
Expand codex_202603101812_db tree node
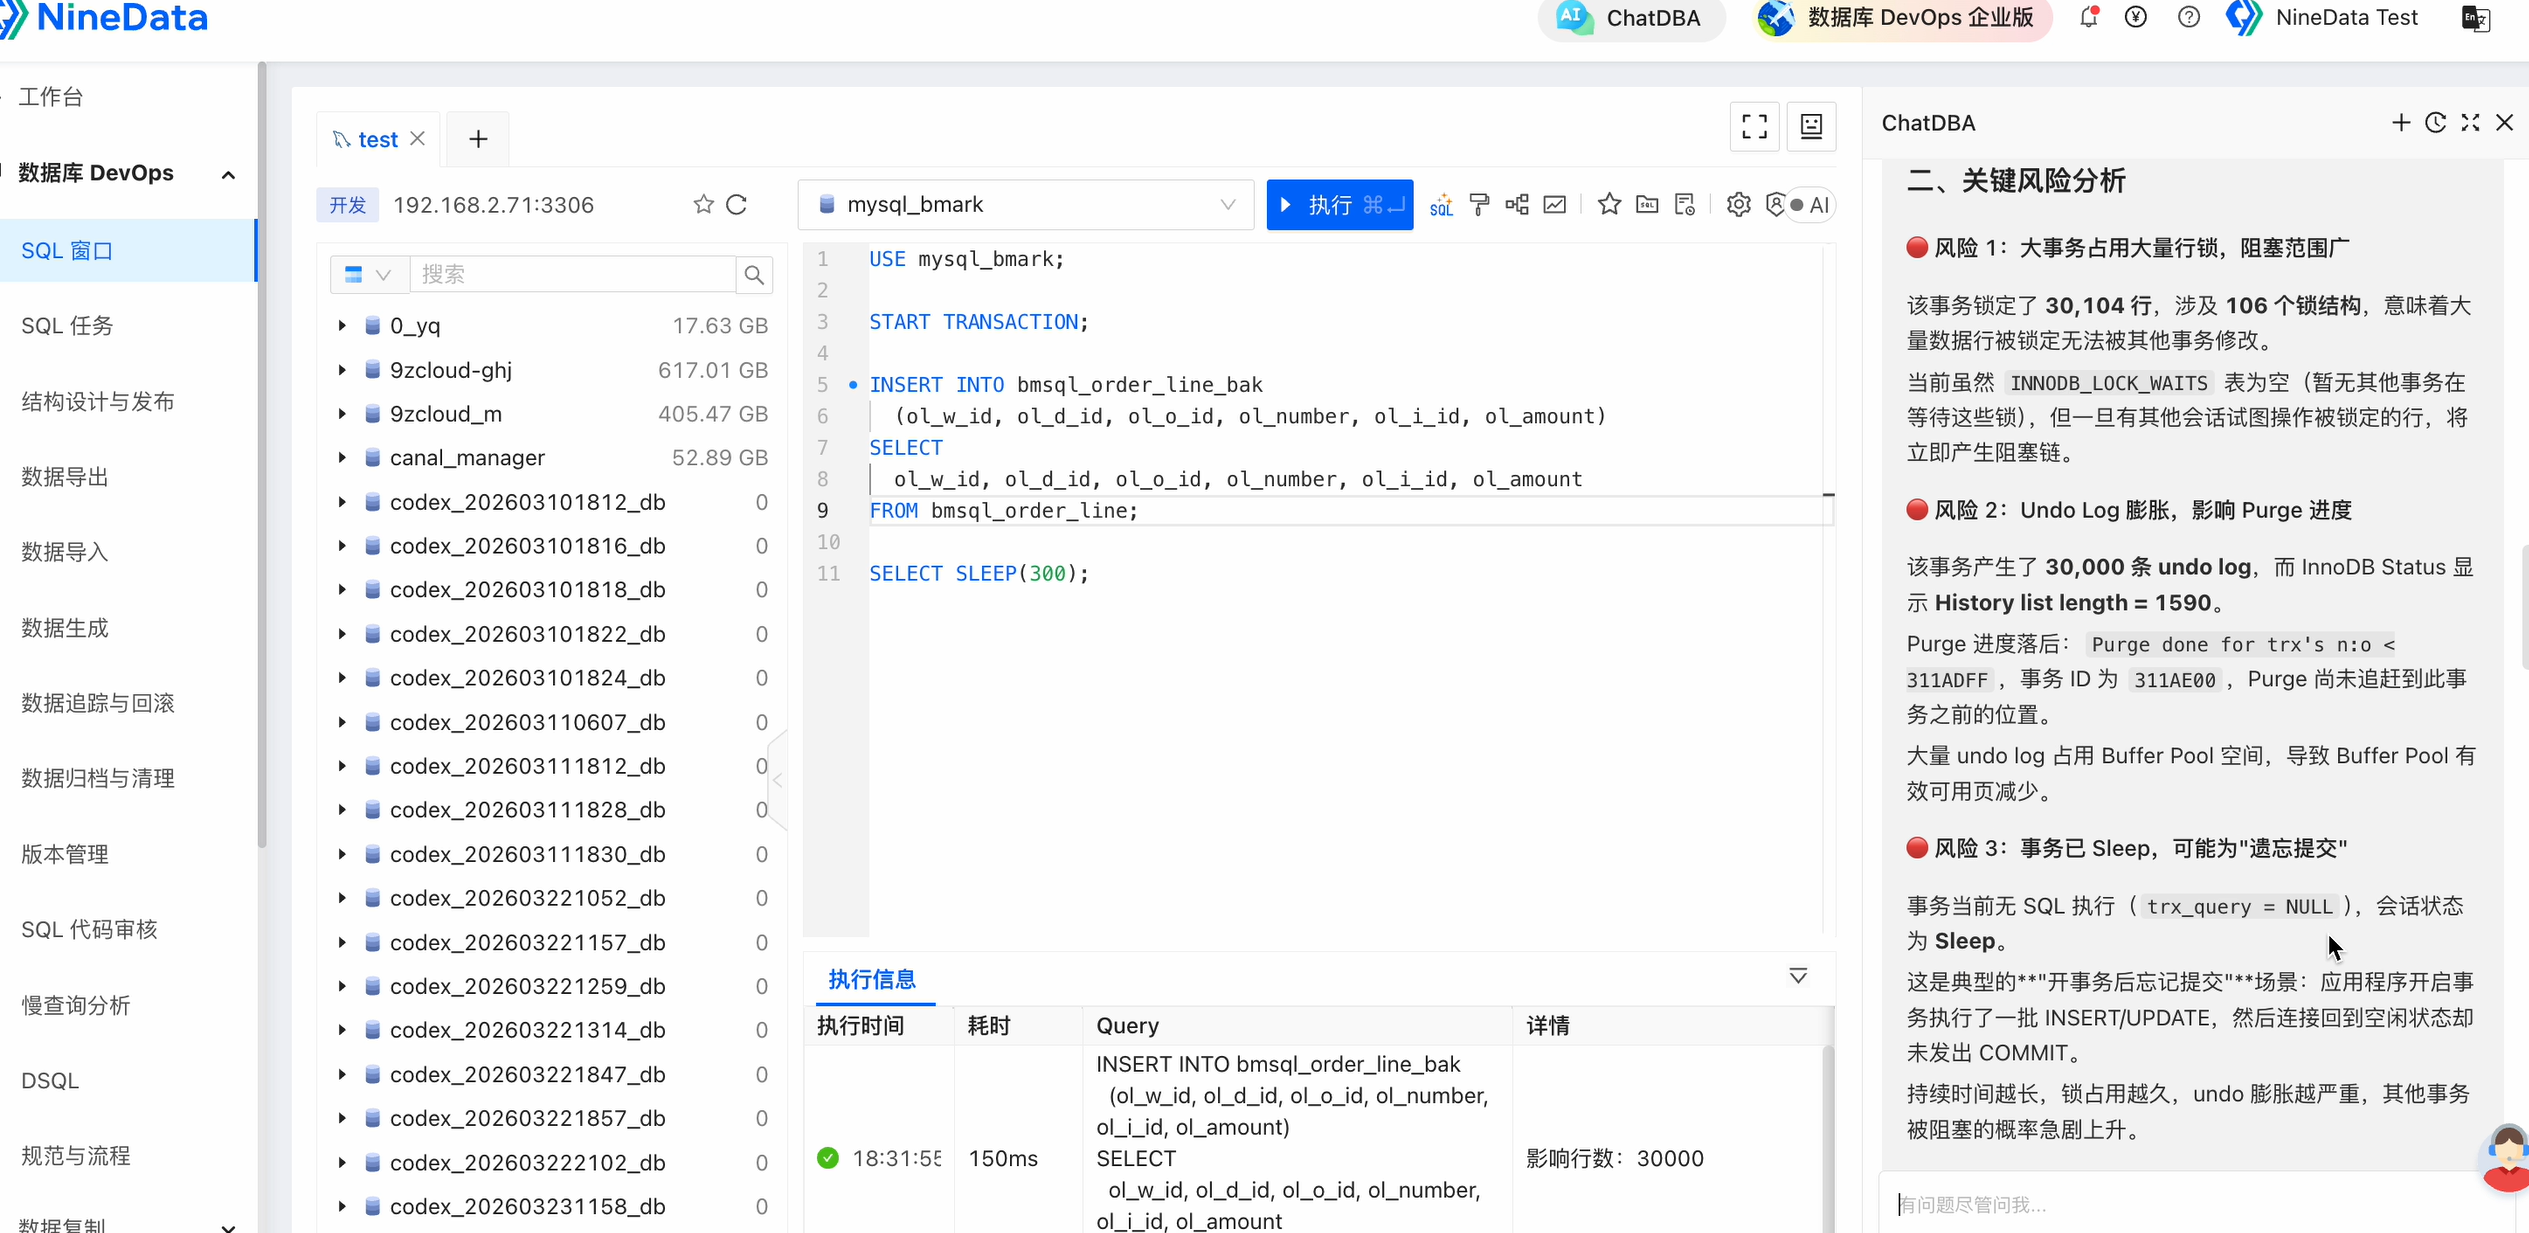coord(342,502)
